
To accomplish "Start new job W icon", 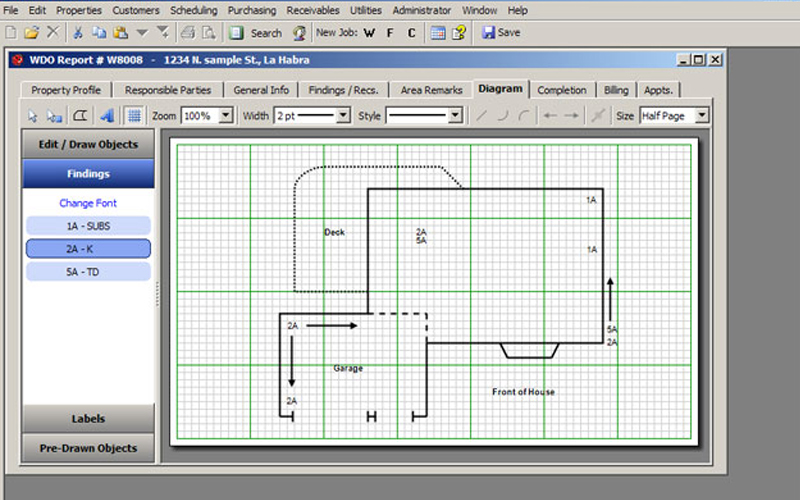I will click(369, 33).
